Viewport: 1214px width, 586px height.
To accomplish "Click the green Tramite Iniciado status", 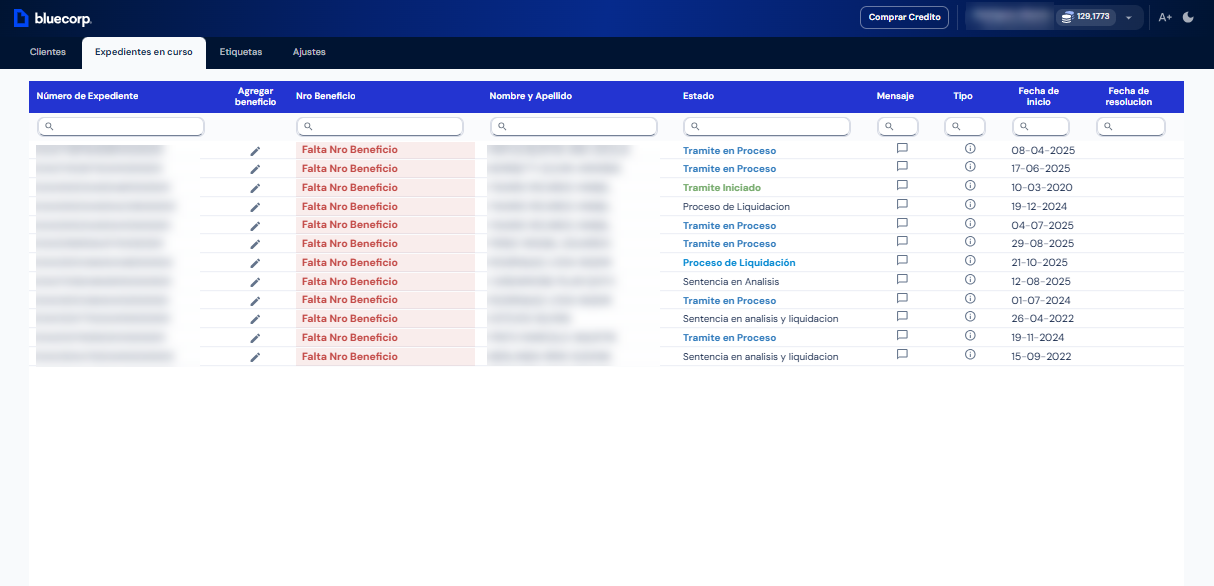I will click(722, 188).
